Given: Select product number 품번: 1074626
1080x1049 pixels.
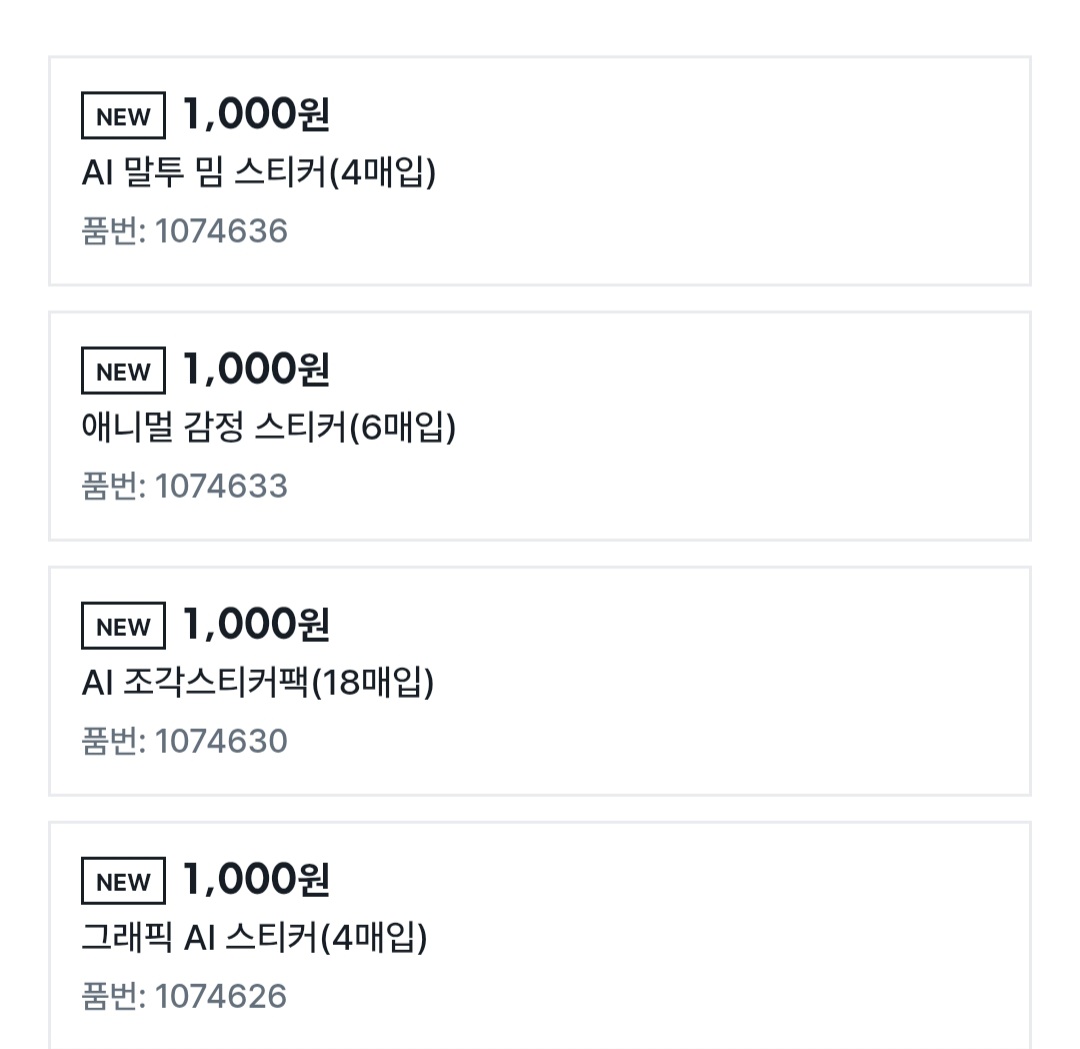Looking at the screenshot, I should pos(184,996).
